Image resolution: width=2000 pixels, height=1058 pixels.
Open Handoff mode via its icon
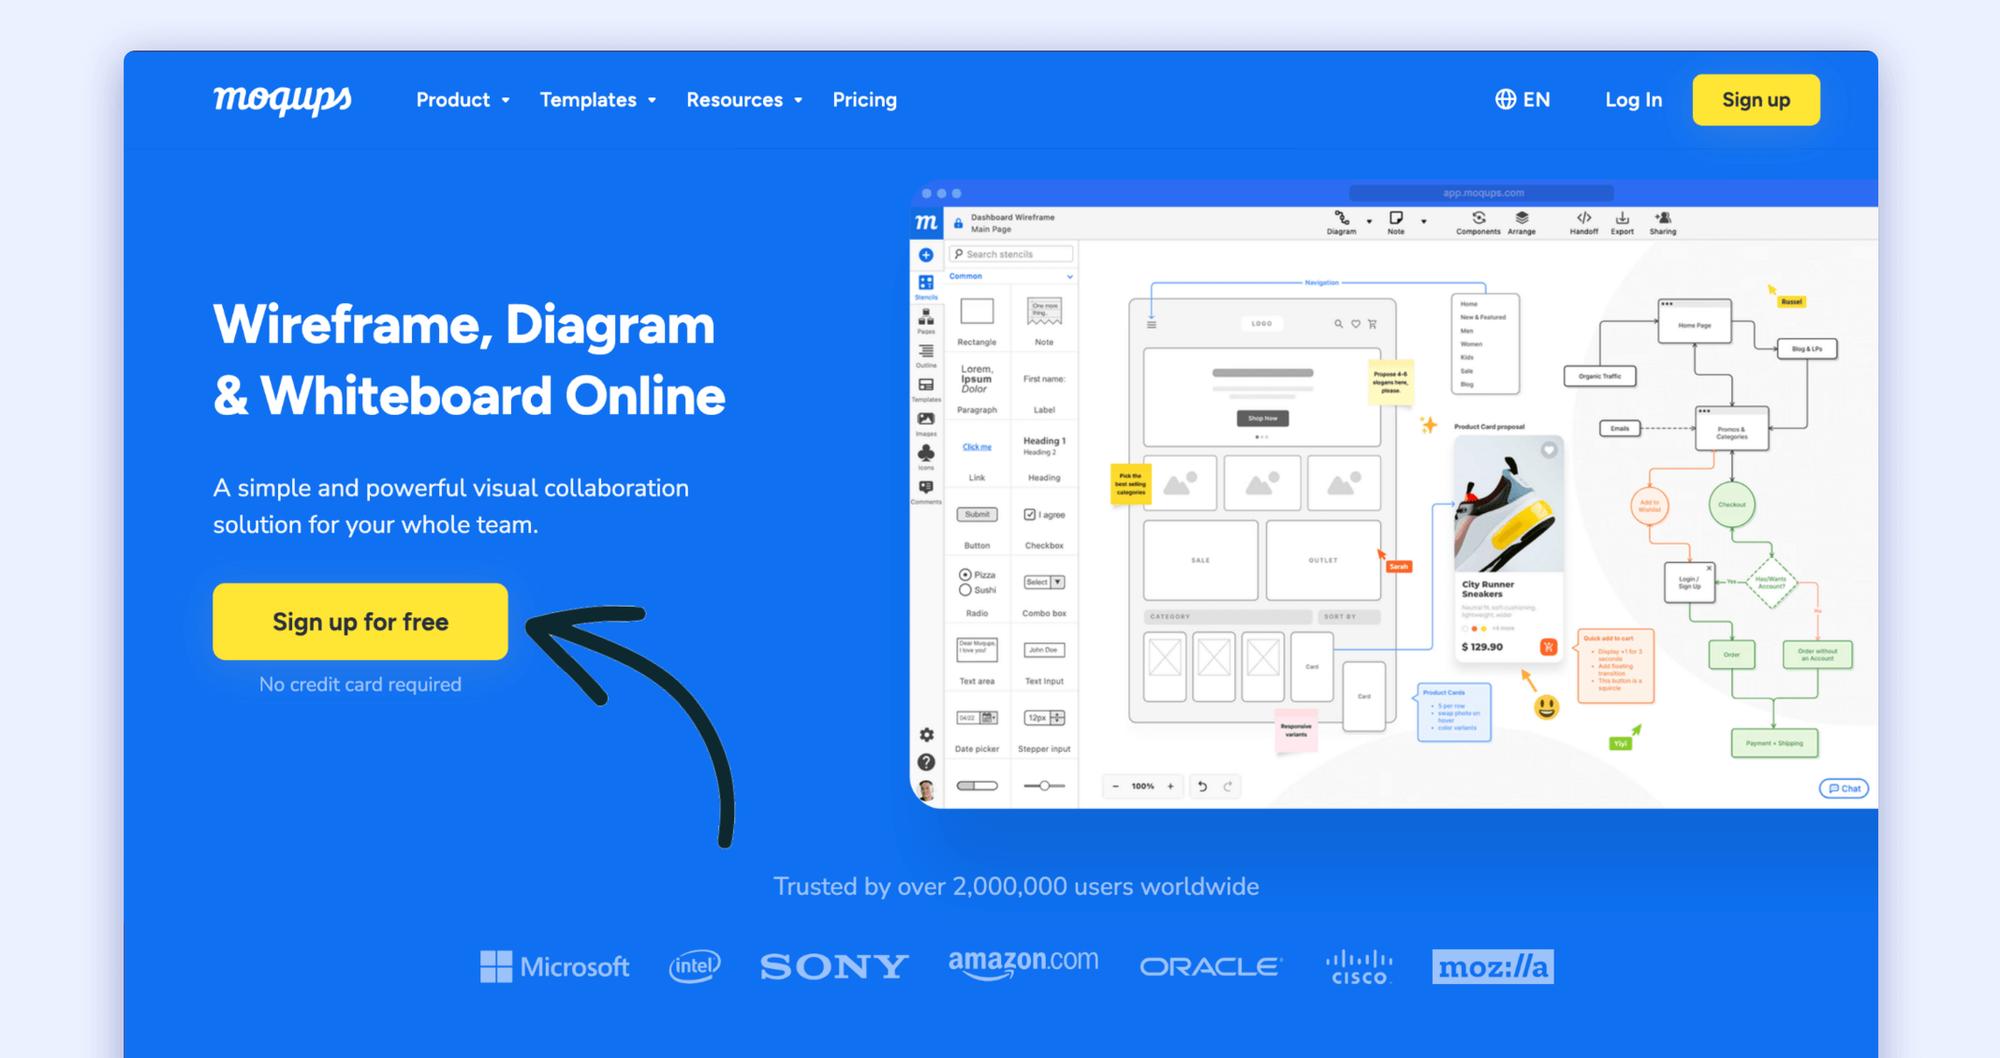point(1584,218)
